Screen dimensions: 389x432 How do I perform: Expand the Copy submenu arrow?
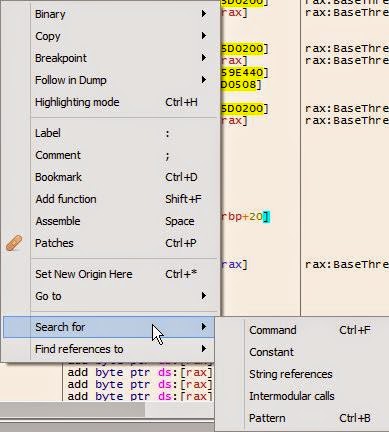pyautogui.click(x=204, y=36)
